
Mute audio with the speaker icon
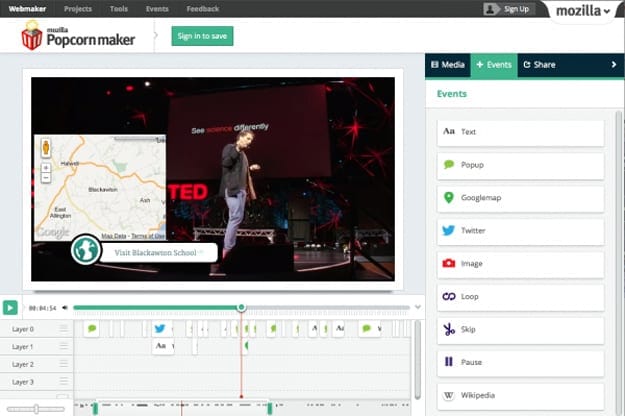(66, 308)
